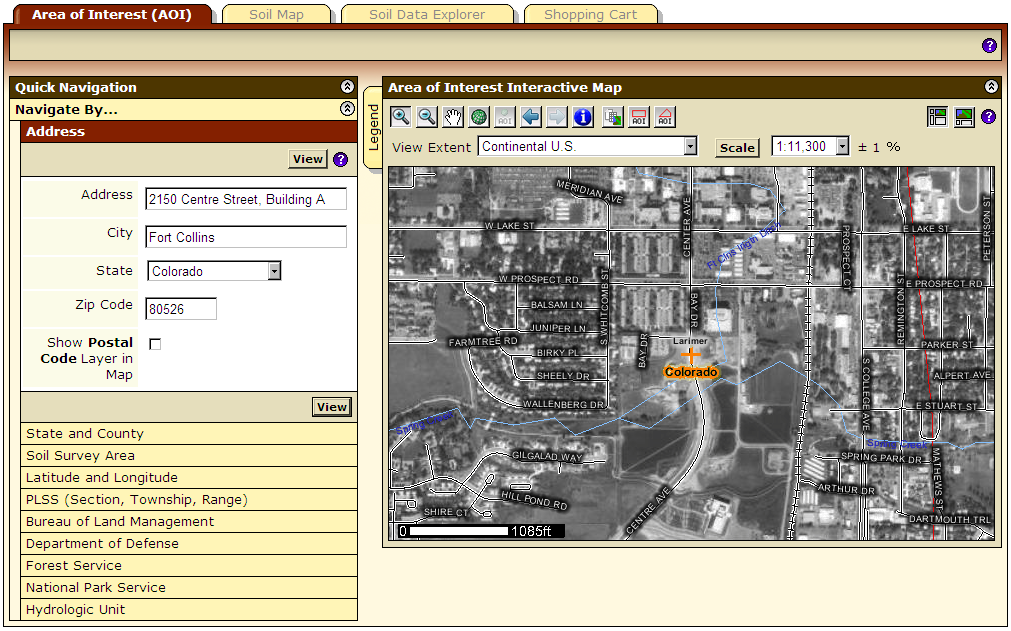Screen dimensions: 1011x631
Task: Open the scale dropdown showing 1:11,300
Action: 843,146
